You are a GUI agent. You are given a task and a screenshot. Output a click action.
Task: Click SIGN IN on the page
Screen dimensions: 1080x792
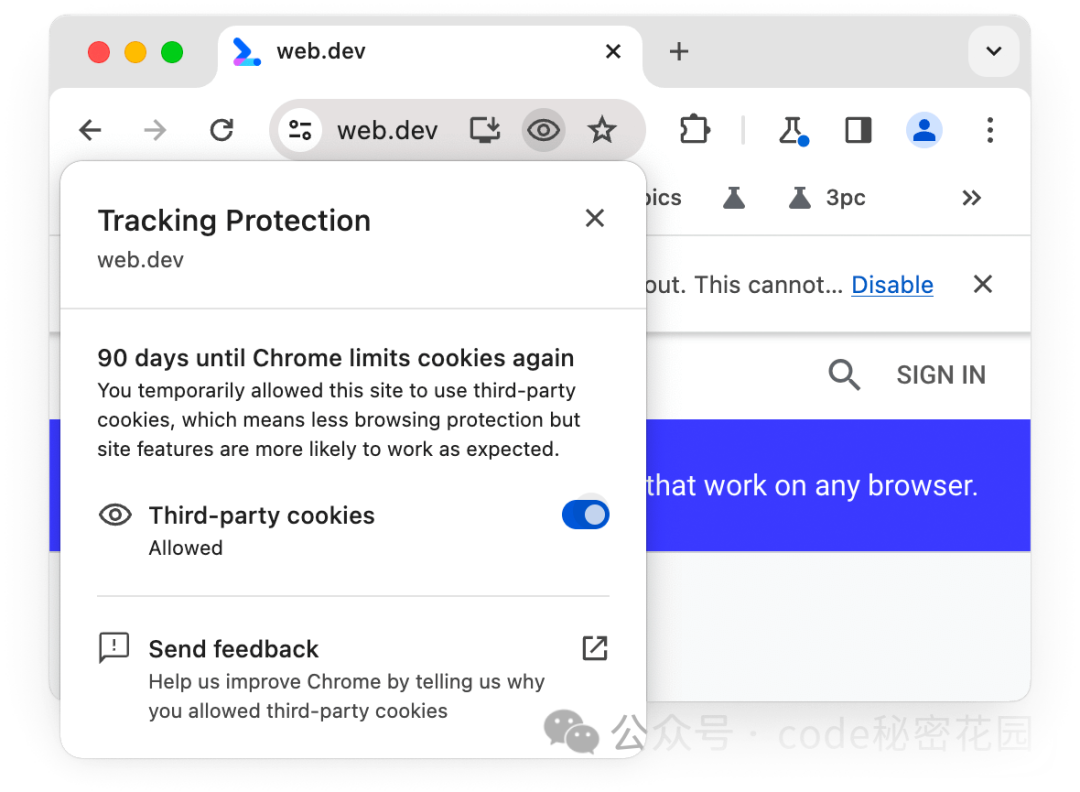(941, 375)
